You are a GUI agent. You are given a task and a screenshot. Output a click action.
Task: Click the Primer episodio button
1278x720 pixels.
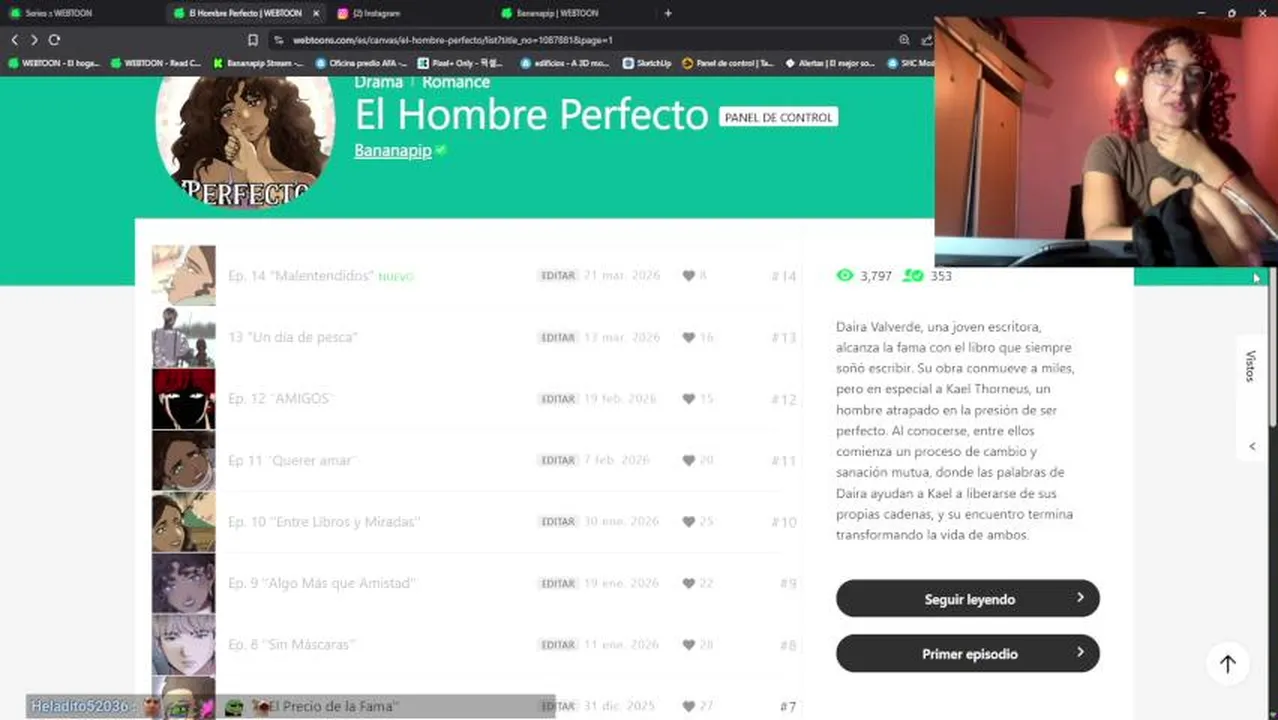(x=968, y=654)
